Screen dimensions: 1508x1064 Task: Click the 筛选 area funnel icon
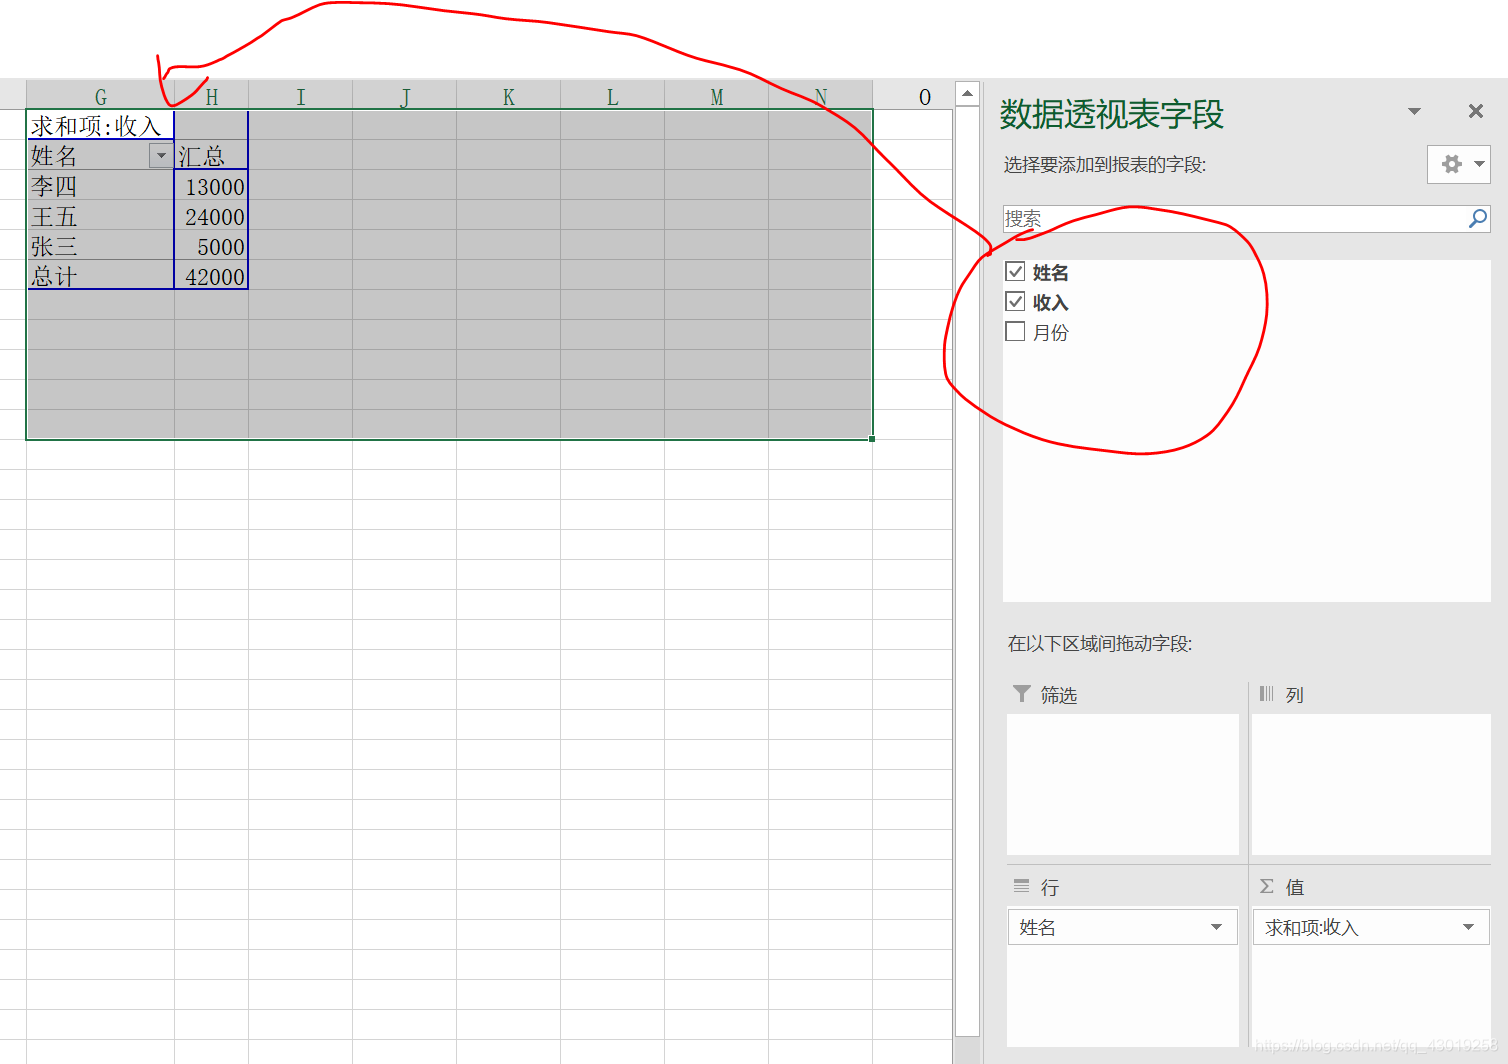point(1021,693)
